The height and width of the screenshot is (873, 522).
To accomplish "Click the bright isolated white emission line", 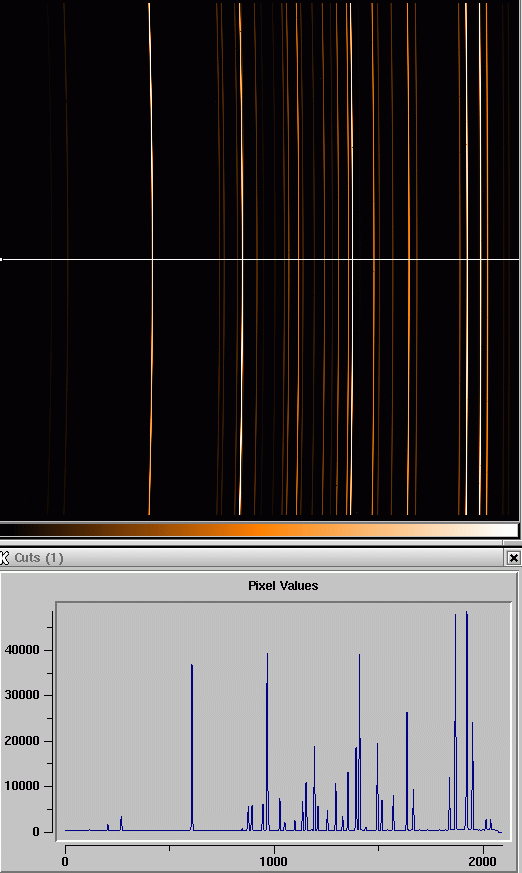I will pyautogui.click(x=151, y=167).
